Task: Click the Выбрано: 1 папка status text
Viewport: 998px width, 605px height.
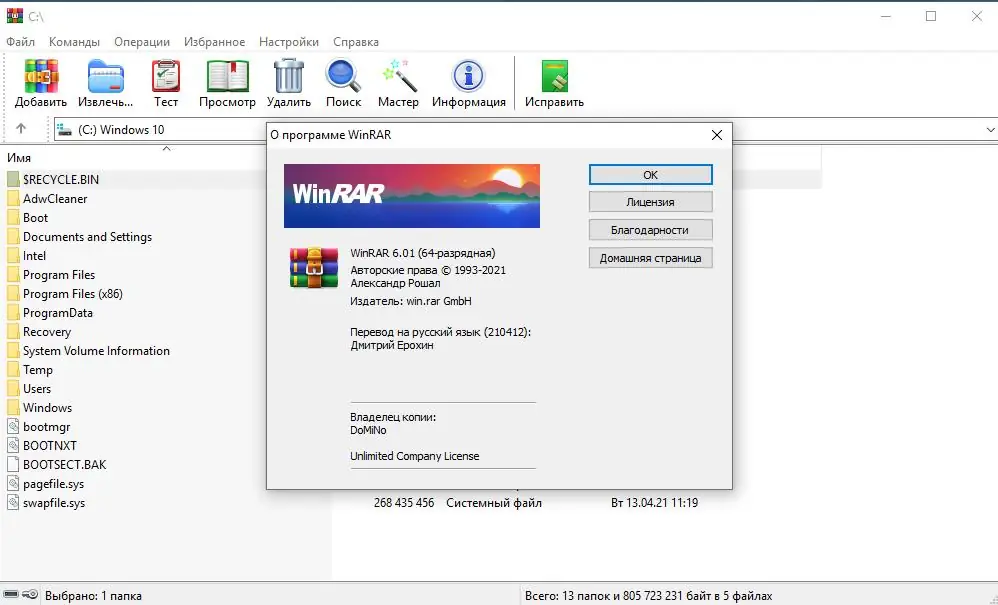Action: [x=93, y=596]
